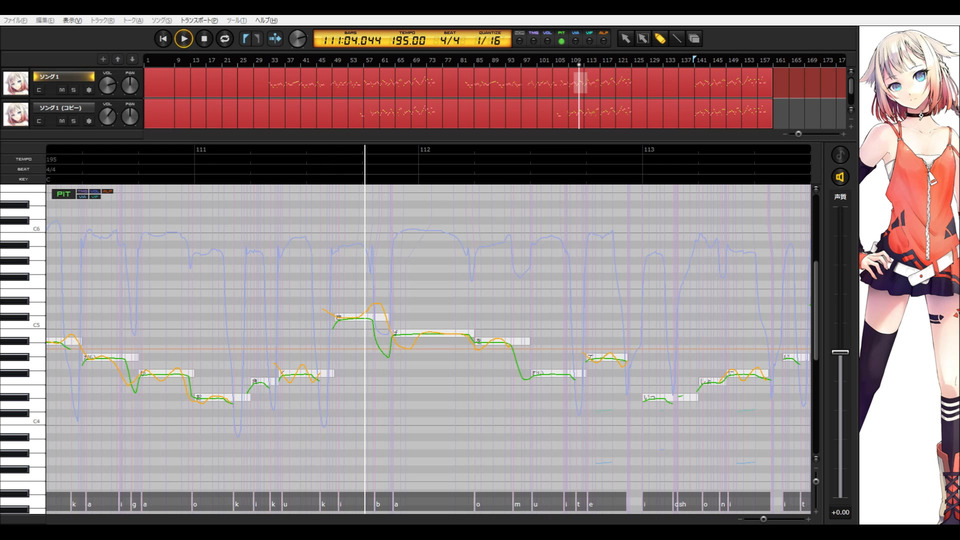This screenshot has width=960, height=540.
Task: Add a new track with plus button
Action: click(x=103, y=59)
